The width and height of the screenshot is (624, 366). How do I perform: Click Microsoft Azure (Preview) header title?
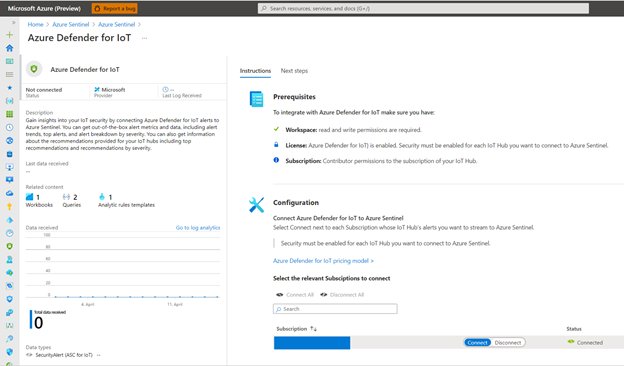click(44, 8)
